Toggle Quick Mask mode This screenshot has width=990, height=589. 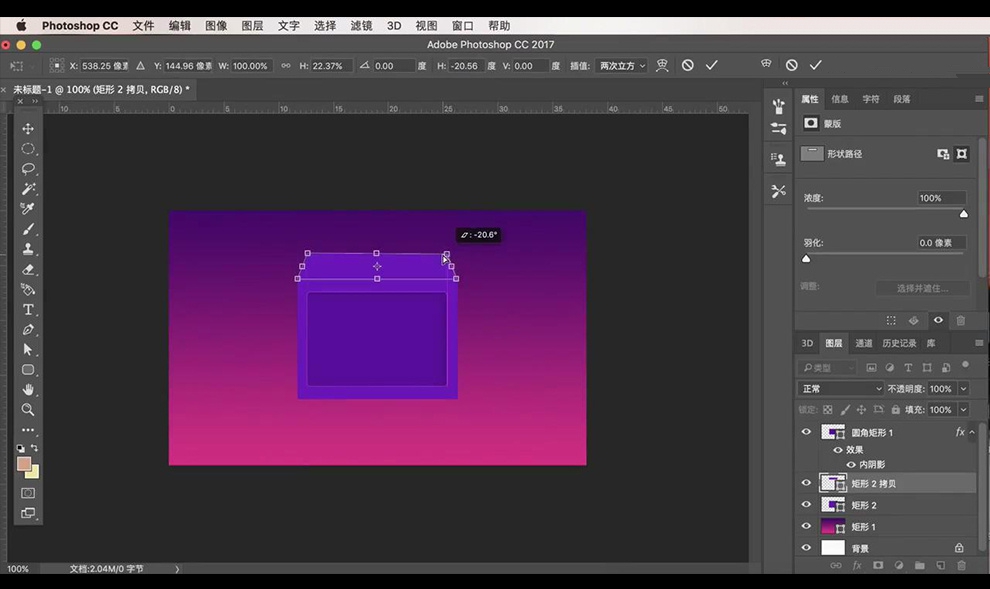(x=28, y=493)
